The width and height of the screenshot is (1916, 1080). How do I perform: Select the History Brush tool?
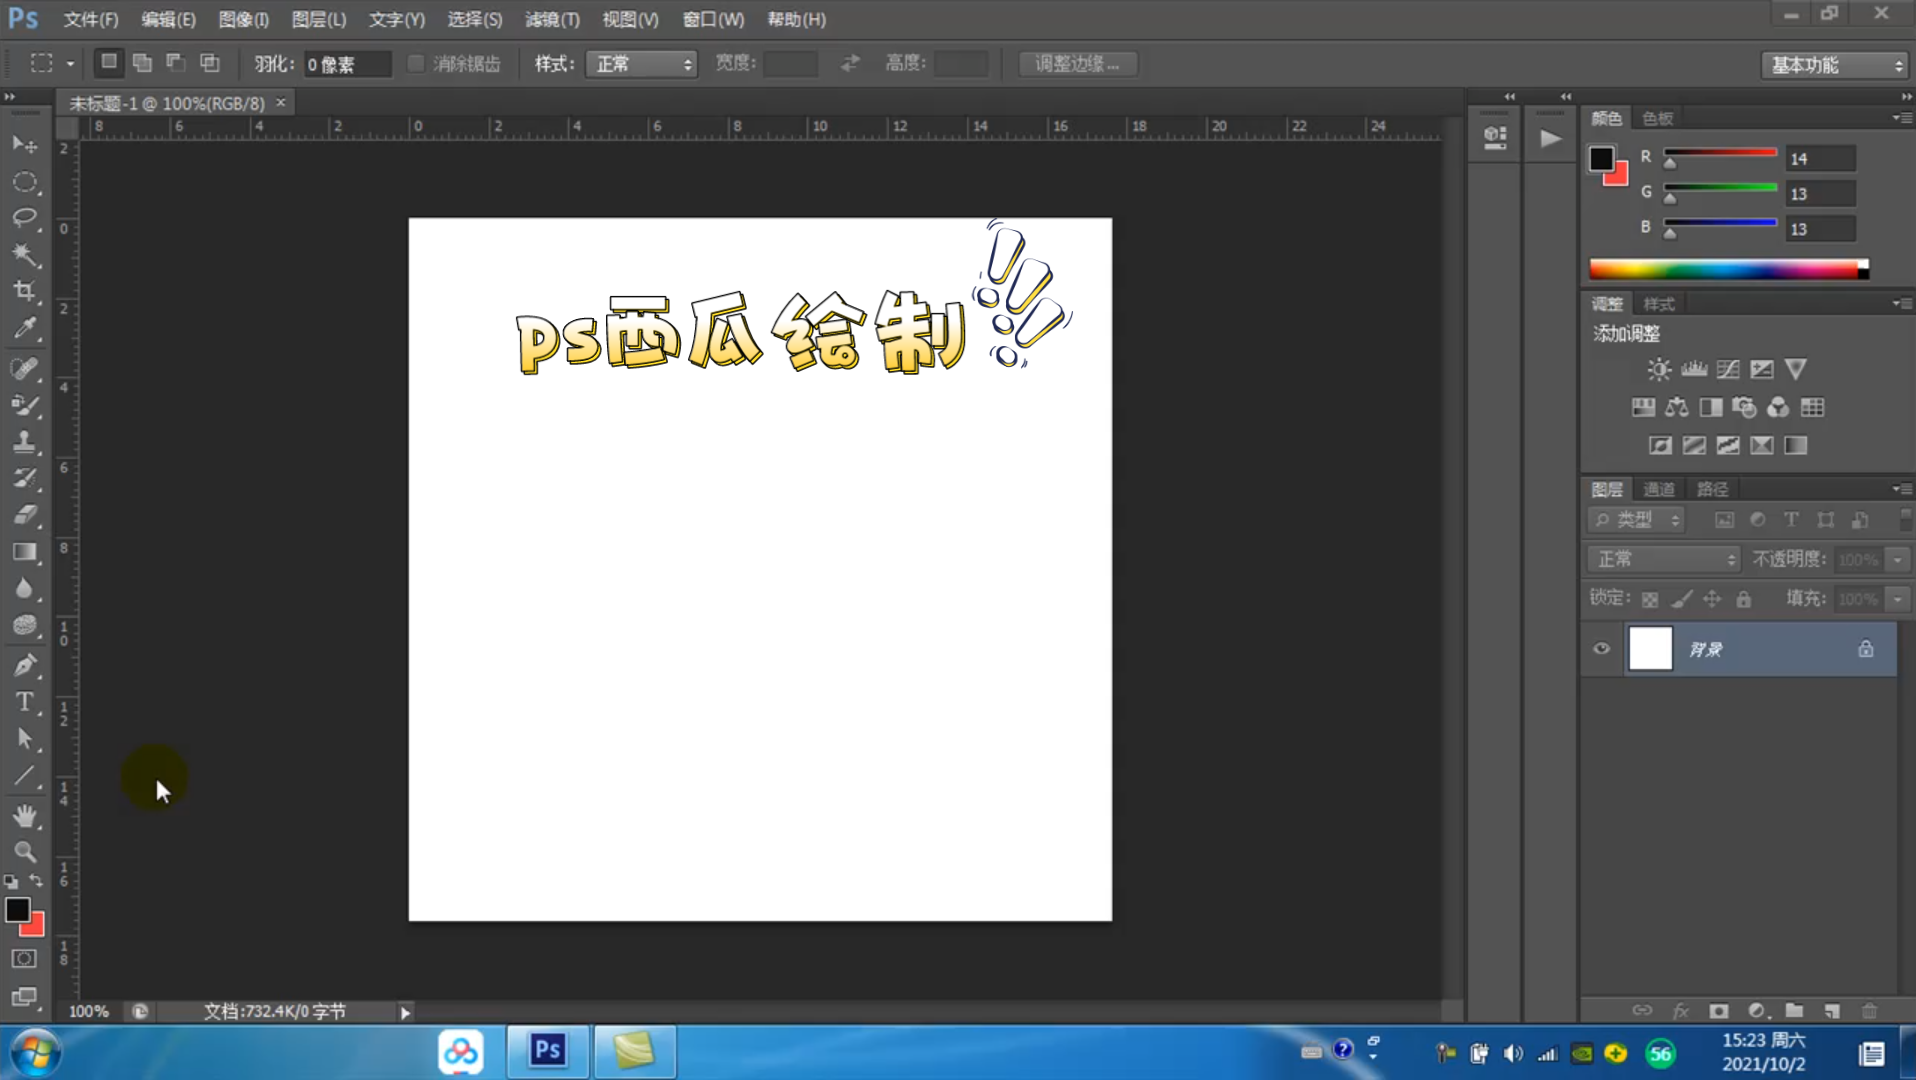[x=25, y=478]
